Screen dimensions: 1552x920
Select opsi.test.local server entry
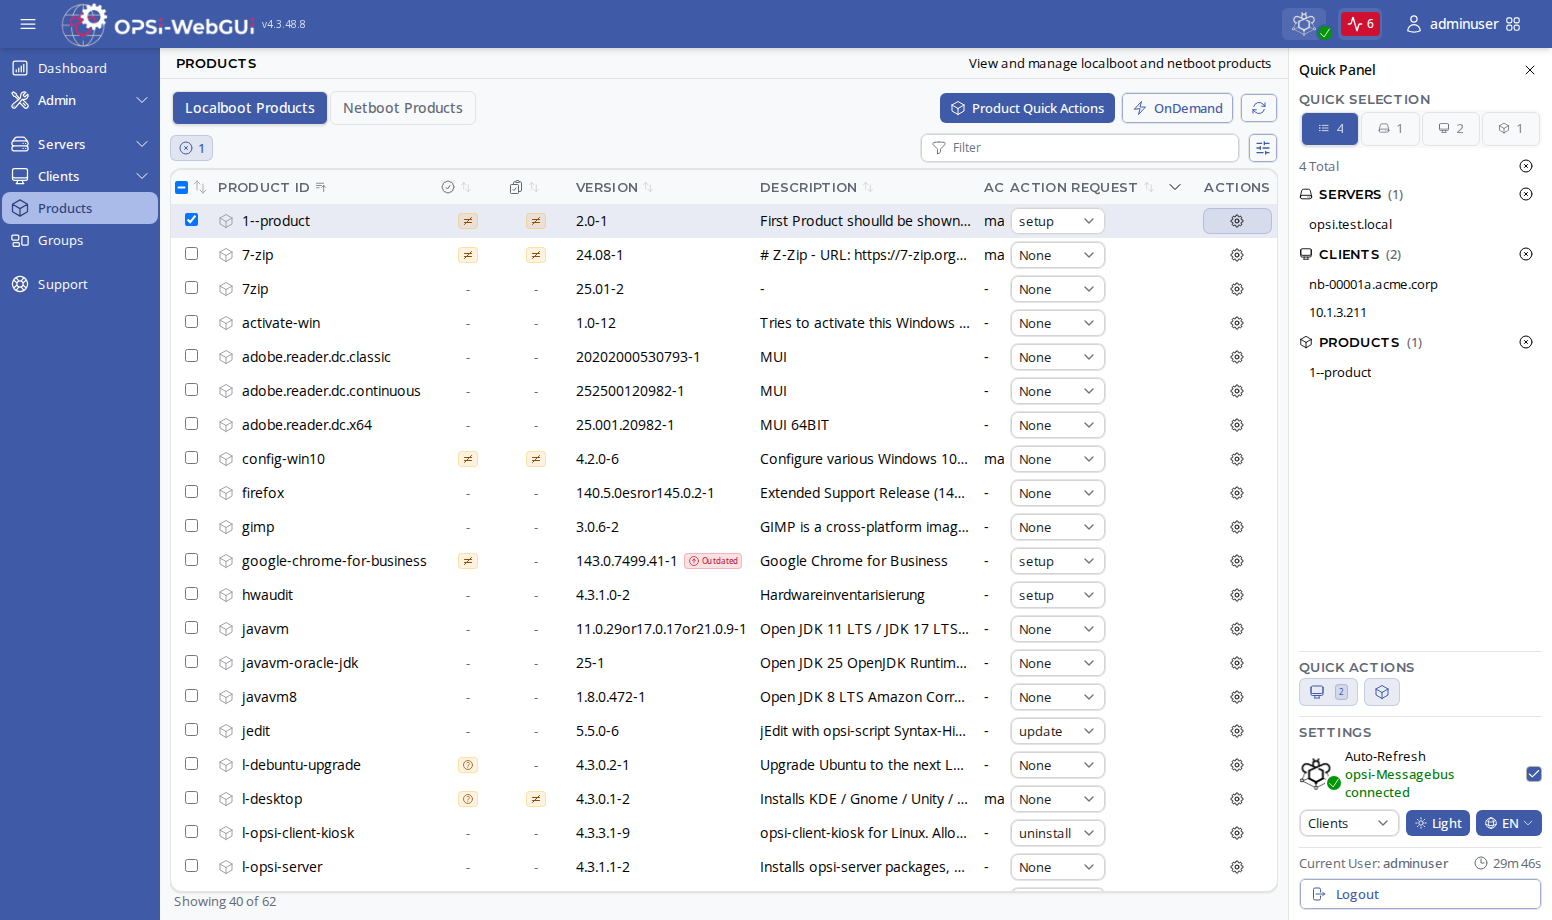click(1350, 224)
